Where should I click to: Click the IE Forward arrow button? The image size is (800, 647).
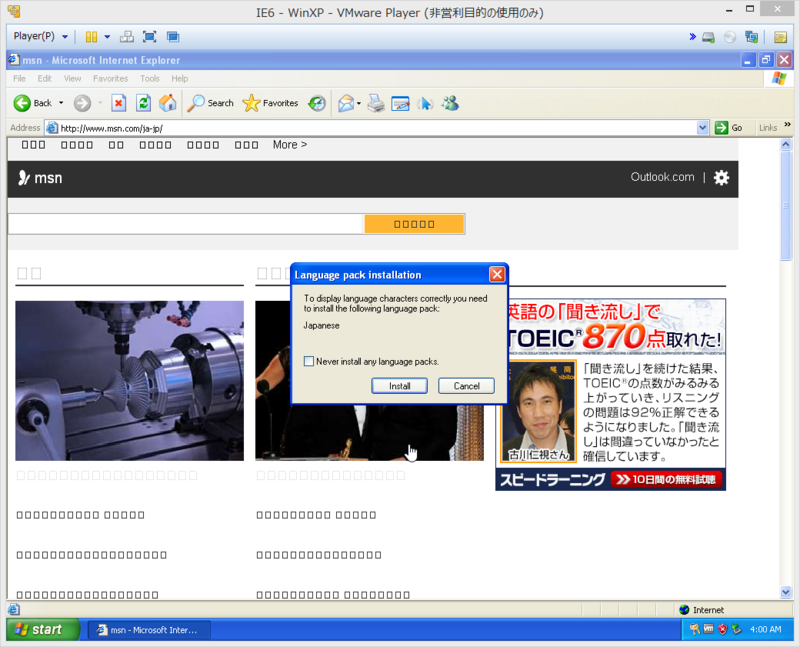[82, 104]
